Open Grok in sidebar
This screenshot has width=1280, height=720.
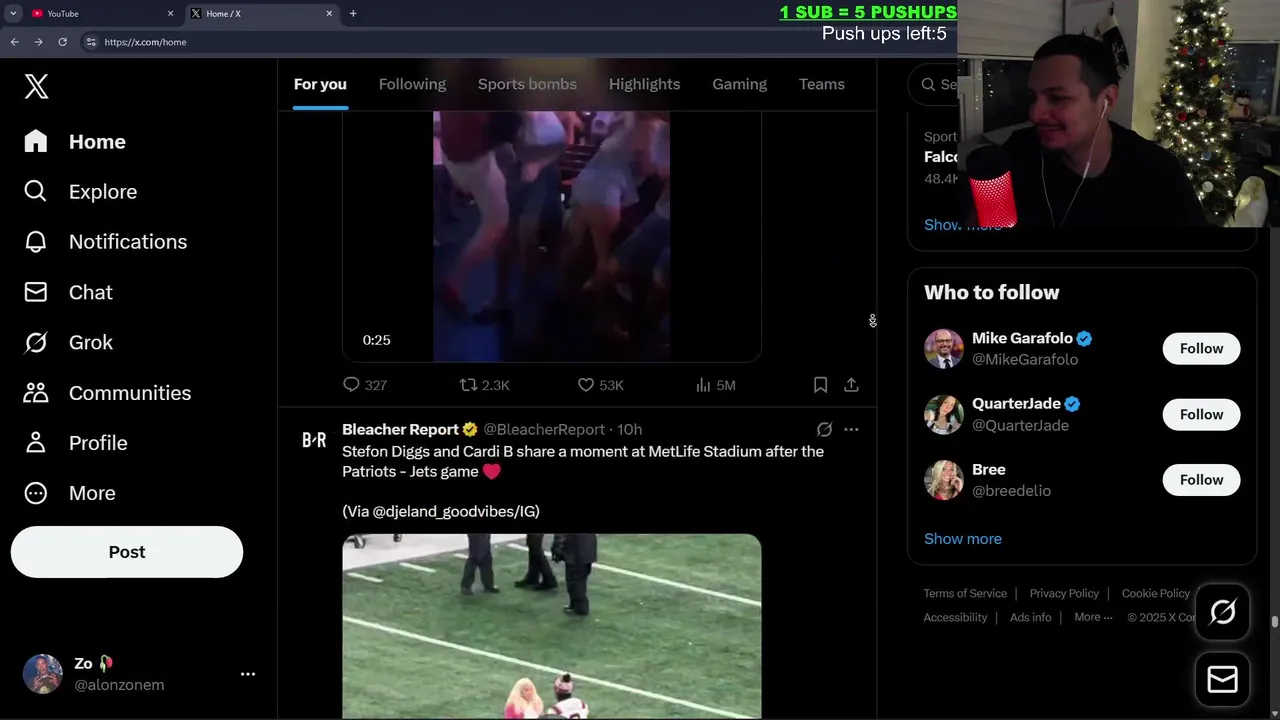pos(68,342)
